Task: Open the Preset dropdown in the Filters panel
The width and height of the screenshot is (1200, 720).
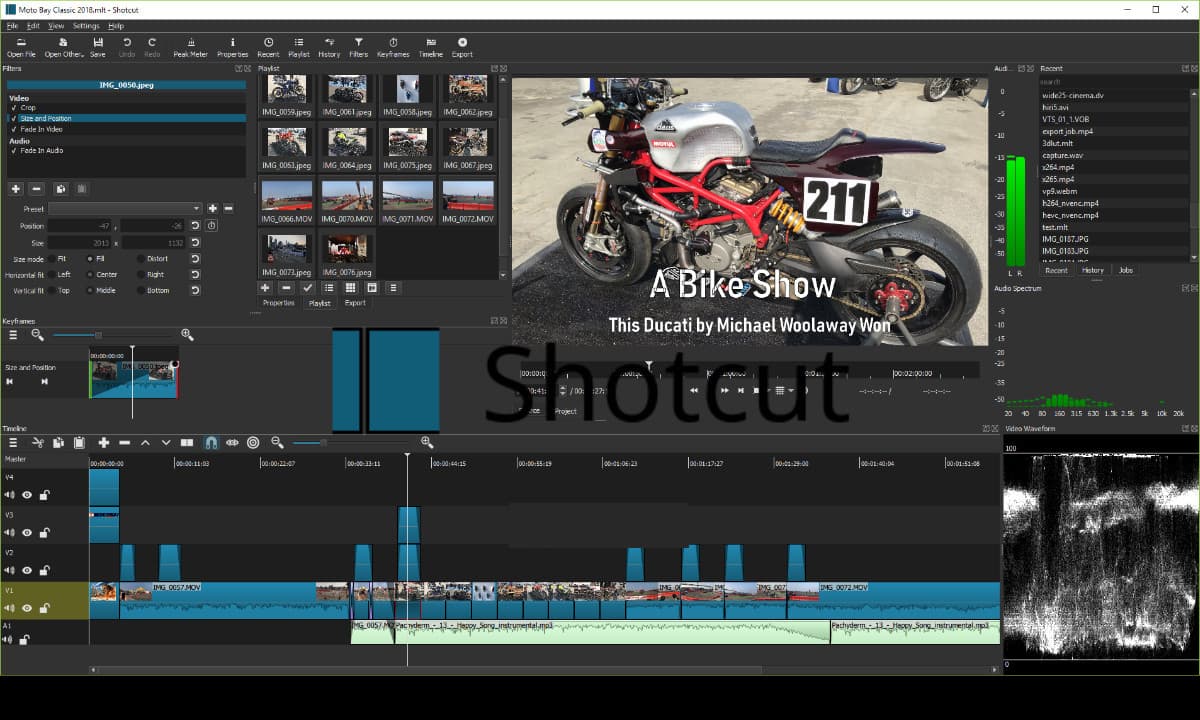Action: [125, 208]
